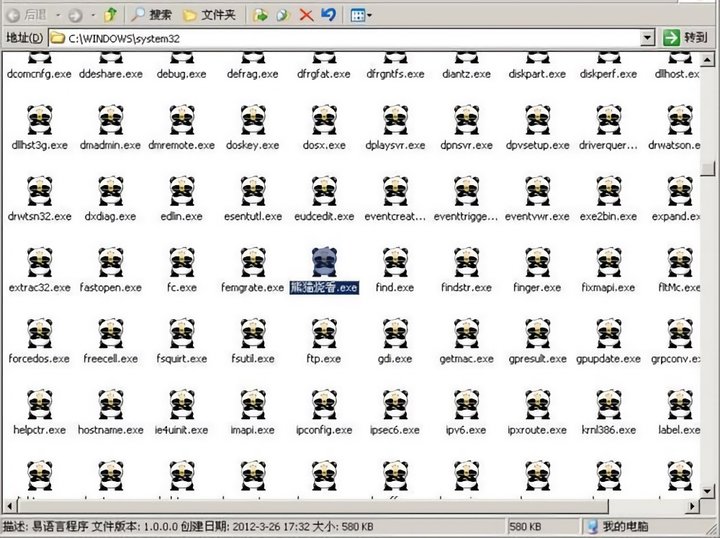Select the doskey.exe file icon
Image resolution: width=720 pixels, height=538 pixels.
252,120
